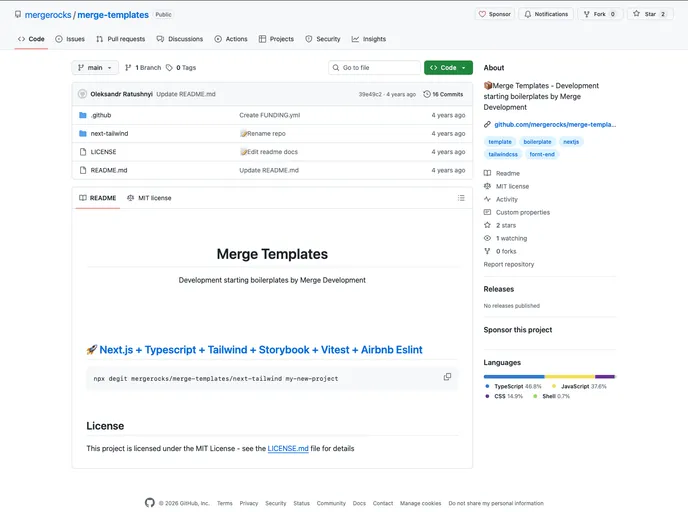Switch to the Issues tab
Viewport: 688px width, 512px height.
[70, 39]
